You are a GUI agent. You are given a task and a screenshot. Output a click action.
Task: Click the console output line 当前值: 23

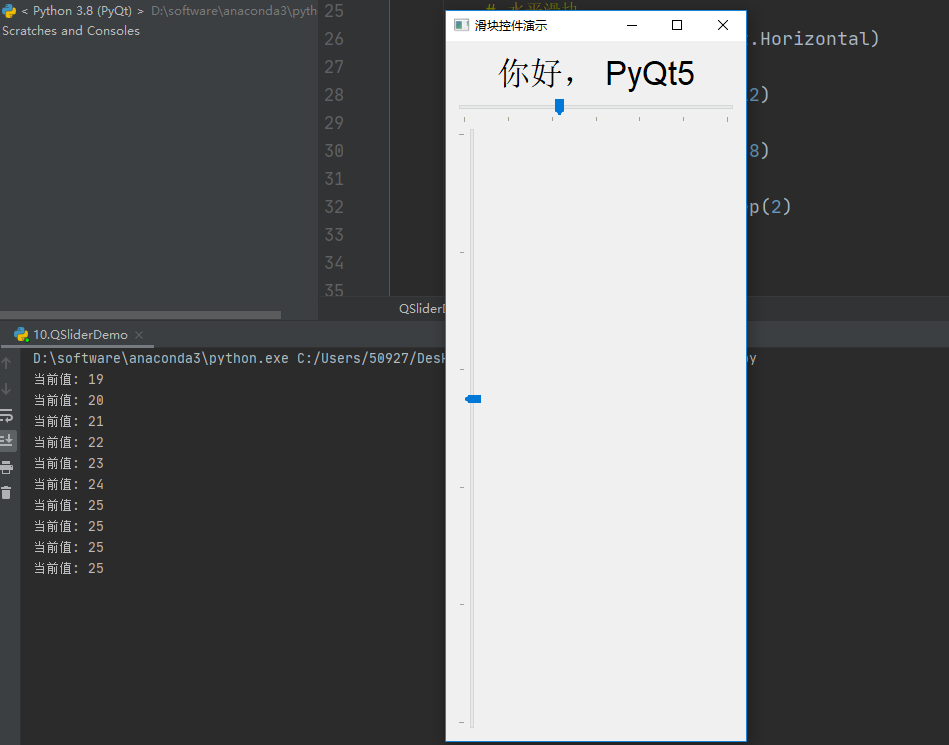click(x=68, y=463)
